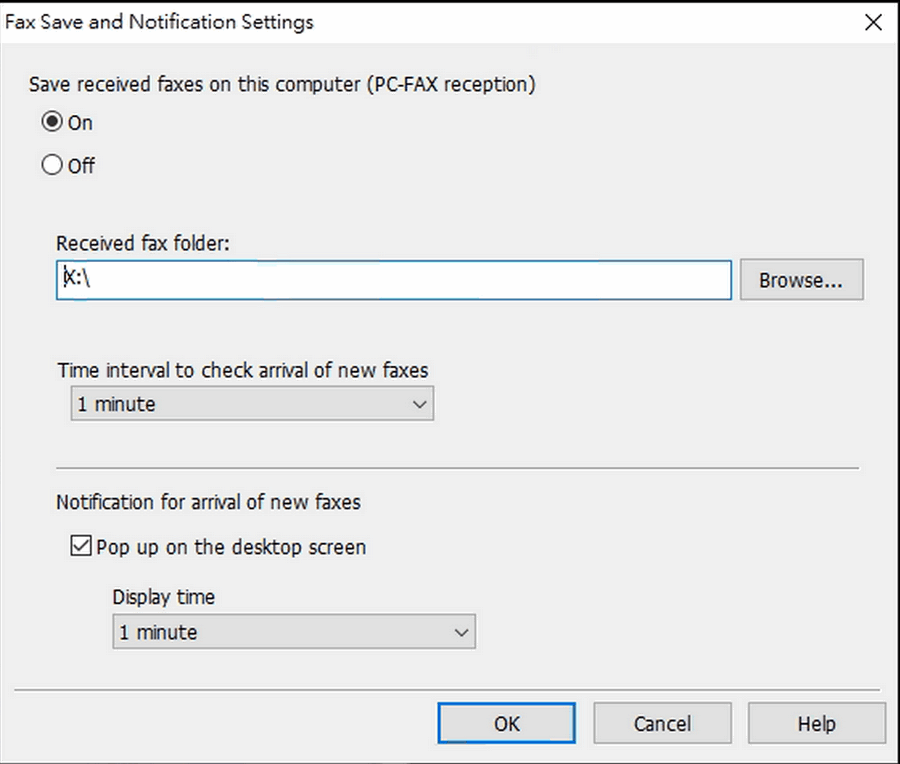The height and width of the screenshot is (764, 900).
Task: Click the "Save received faxes on this computer" heading
Action: click(282, 85)
